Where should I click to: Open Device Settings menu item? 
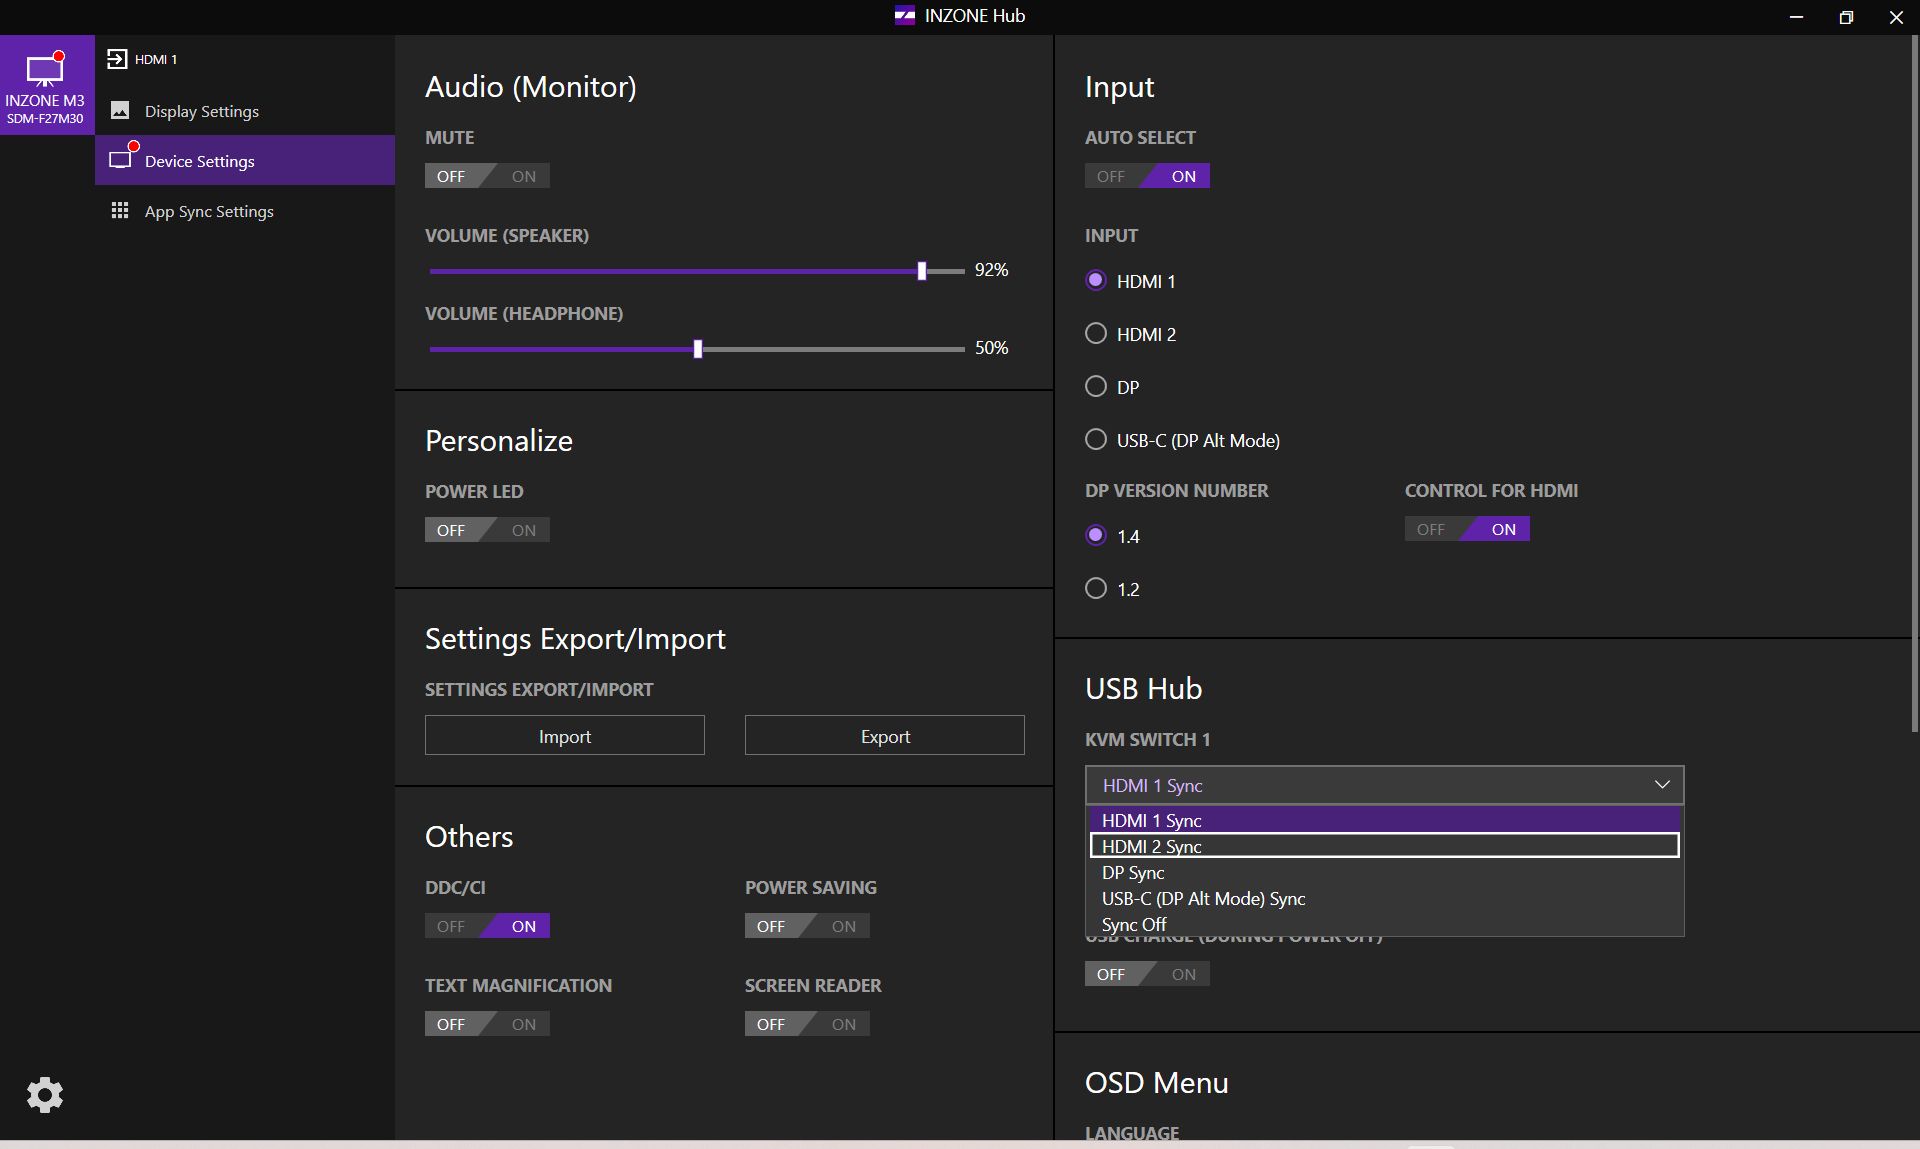click(245, 160)
